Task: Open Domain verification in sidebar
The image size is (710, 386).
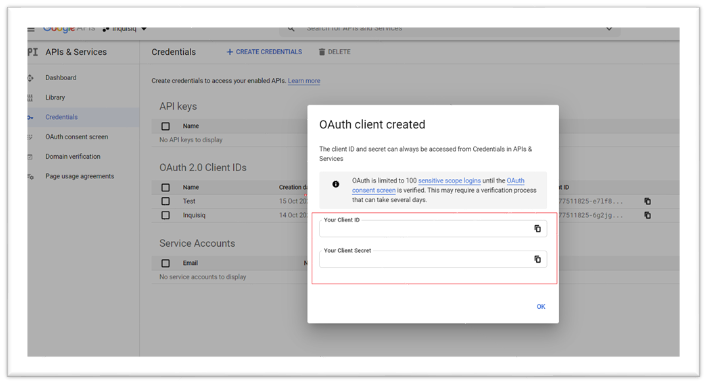Action: point(73,156)
